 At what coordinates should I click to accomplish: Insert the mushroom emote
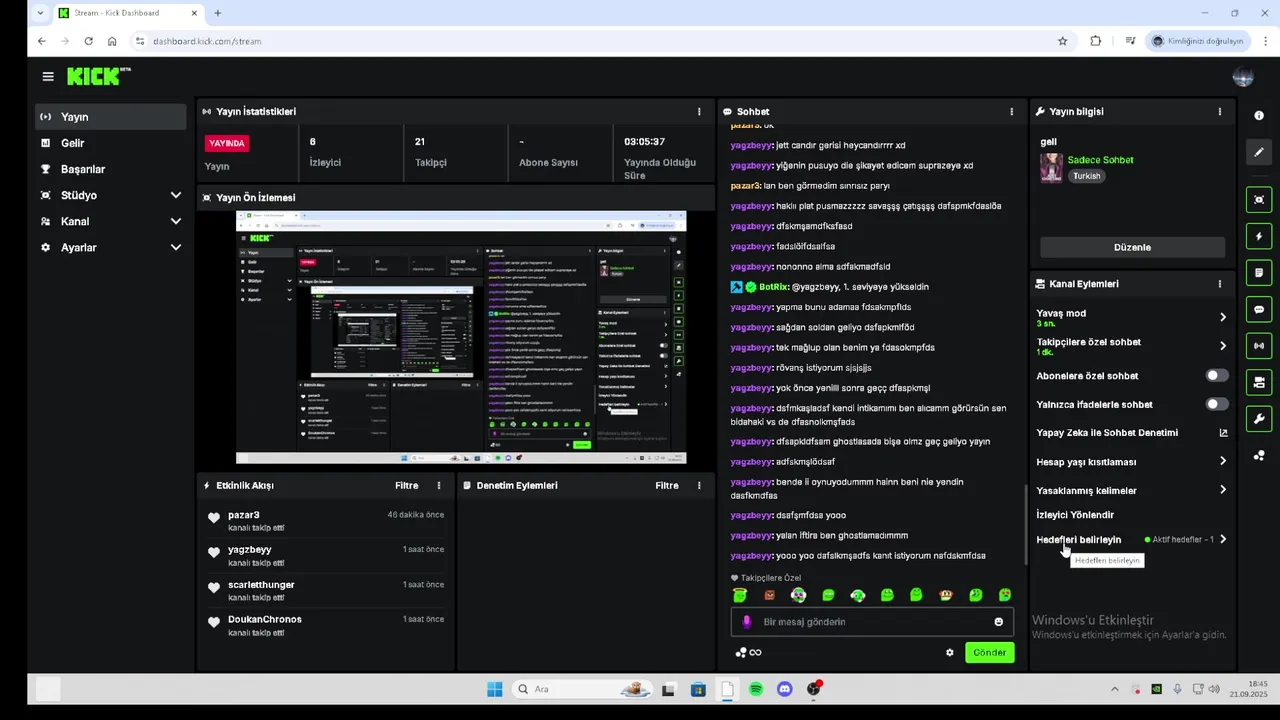[946, 595]
